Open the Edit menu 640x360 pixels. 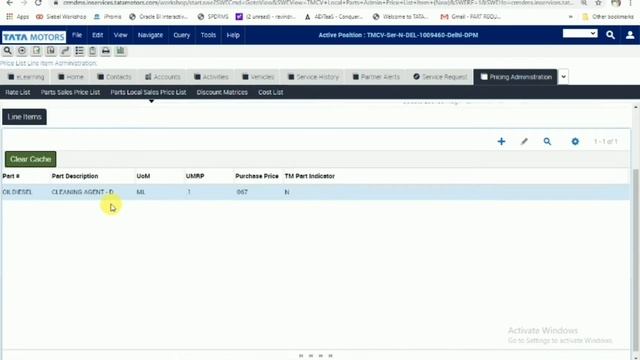coord(98,35)
